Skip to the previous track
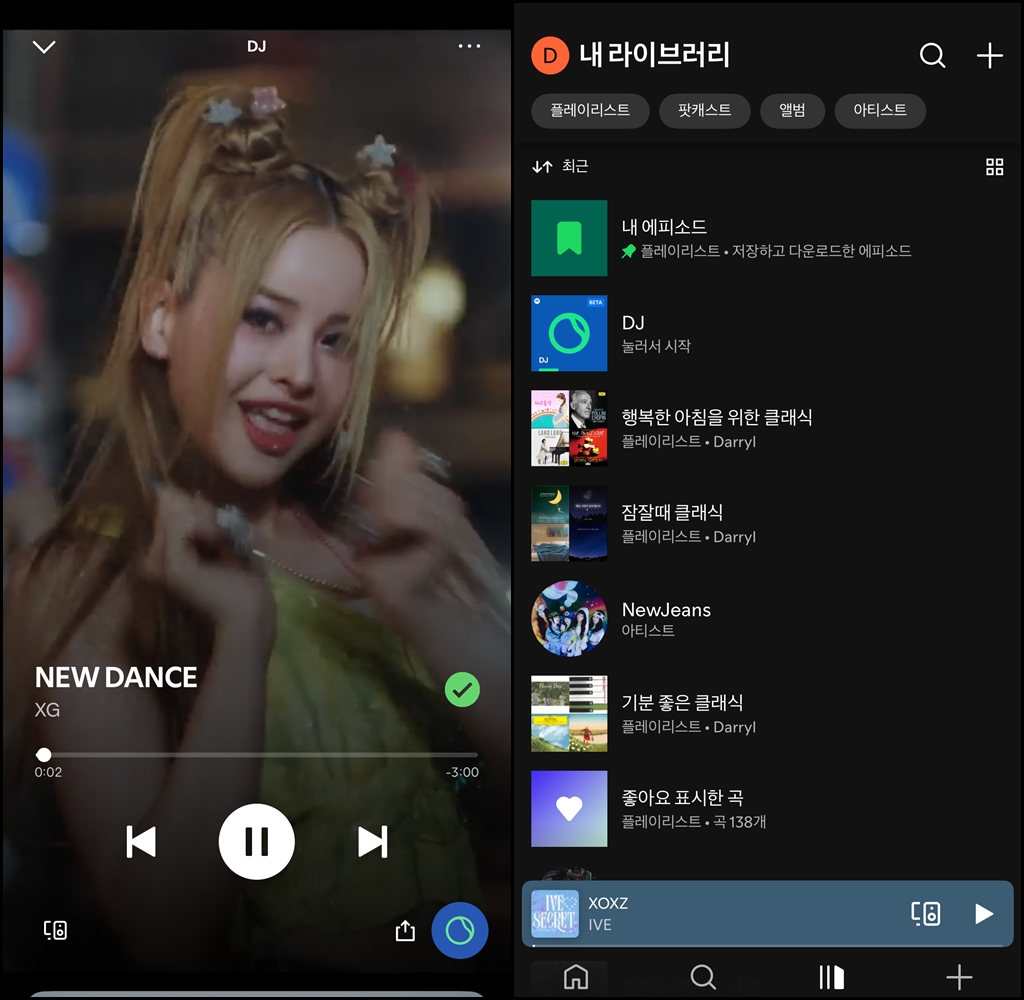 tap(140, 841)
